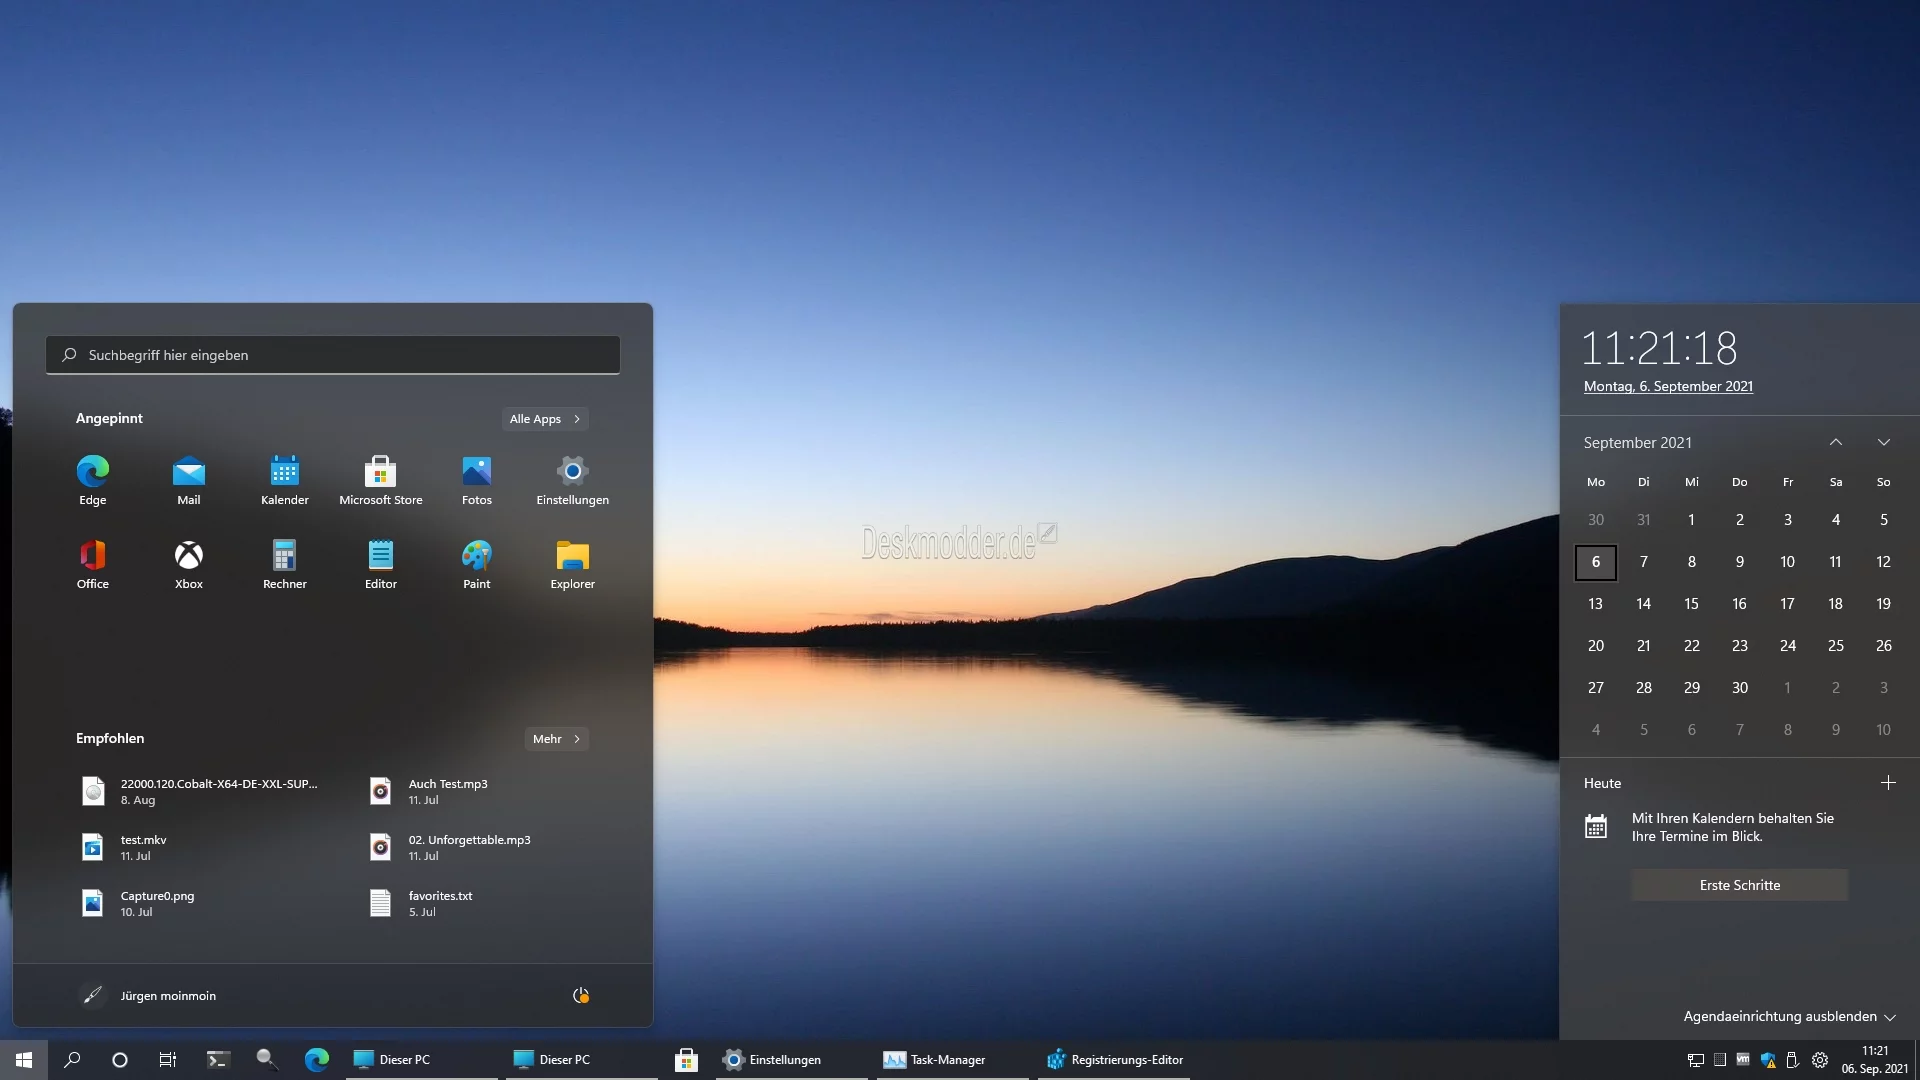Click the Suchbegriff hier eingeben search field
Image resolution: width=1920 pixels, height=1080 pixels.
click(333, 355)
